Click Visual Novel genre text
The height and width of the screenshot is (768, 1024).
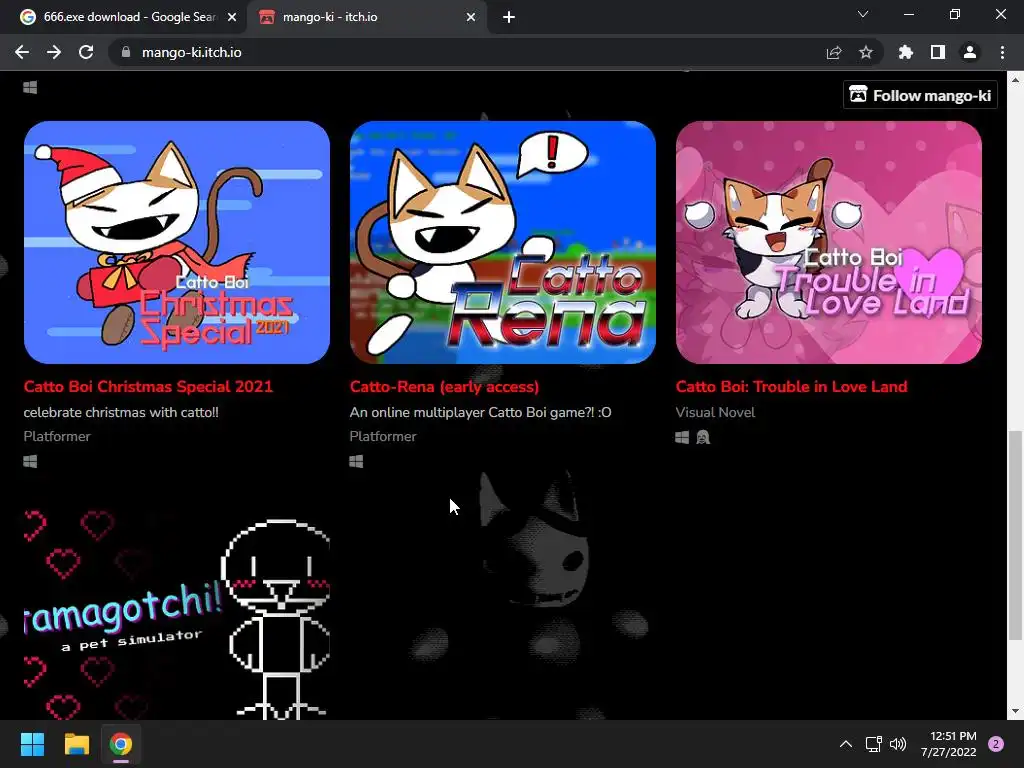point(715,412)
